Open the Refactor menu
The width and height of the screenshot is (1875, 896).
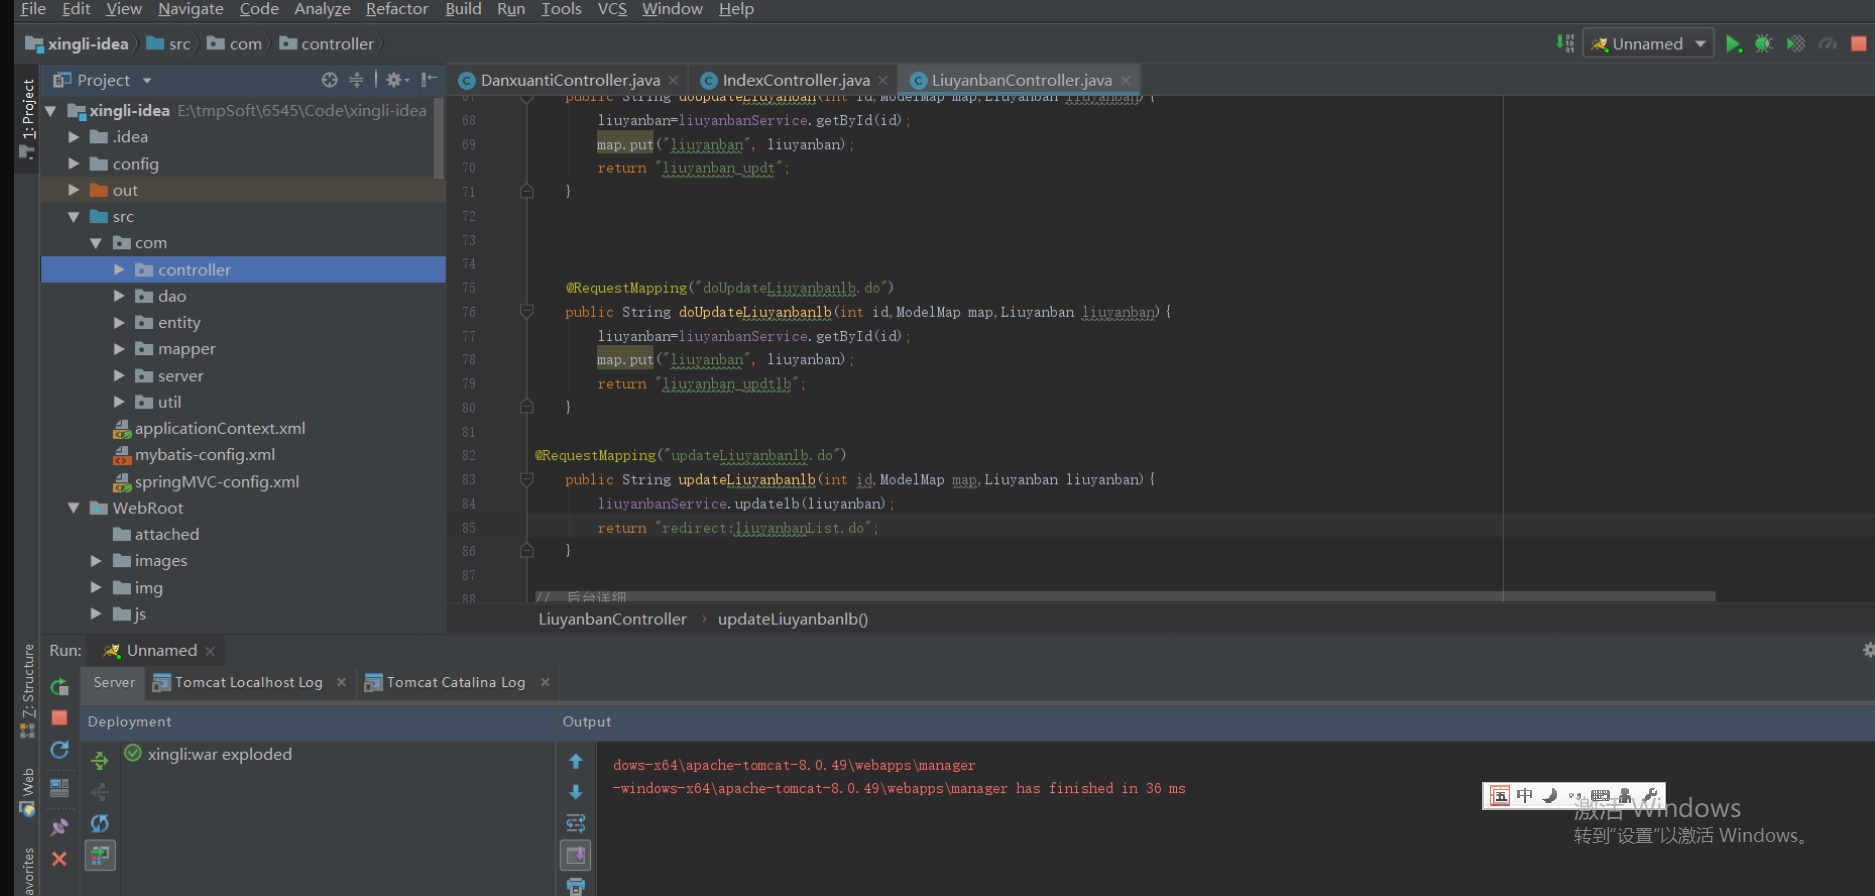[396, 9]
